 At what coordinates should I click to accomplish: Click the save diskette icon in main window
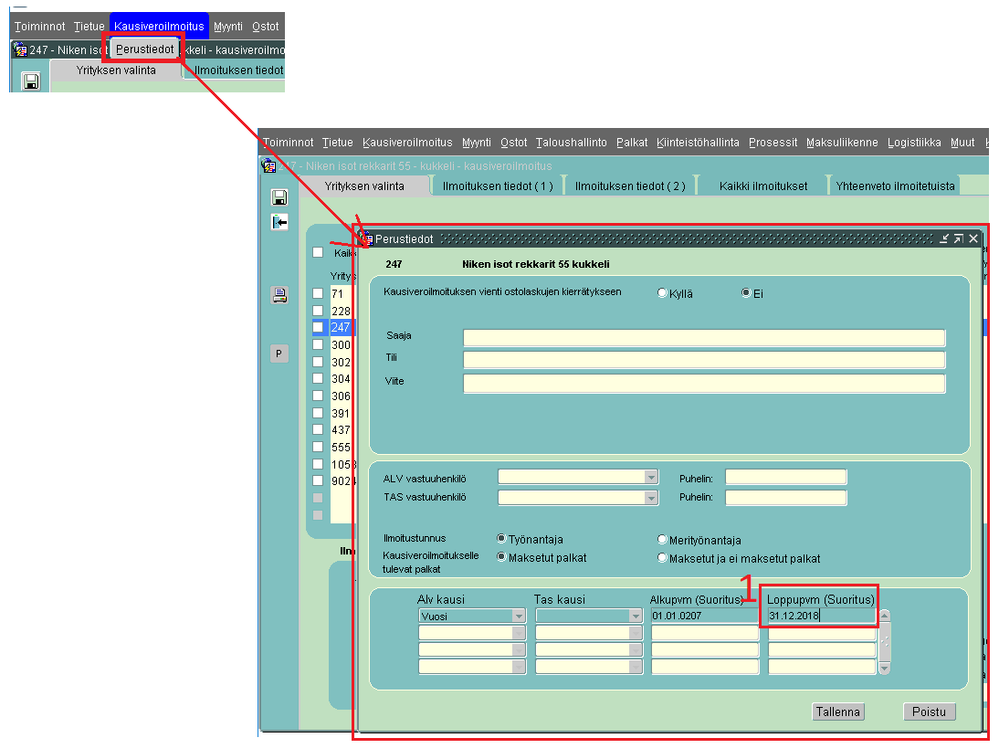(279, 197)
